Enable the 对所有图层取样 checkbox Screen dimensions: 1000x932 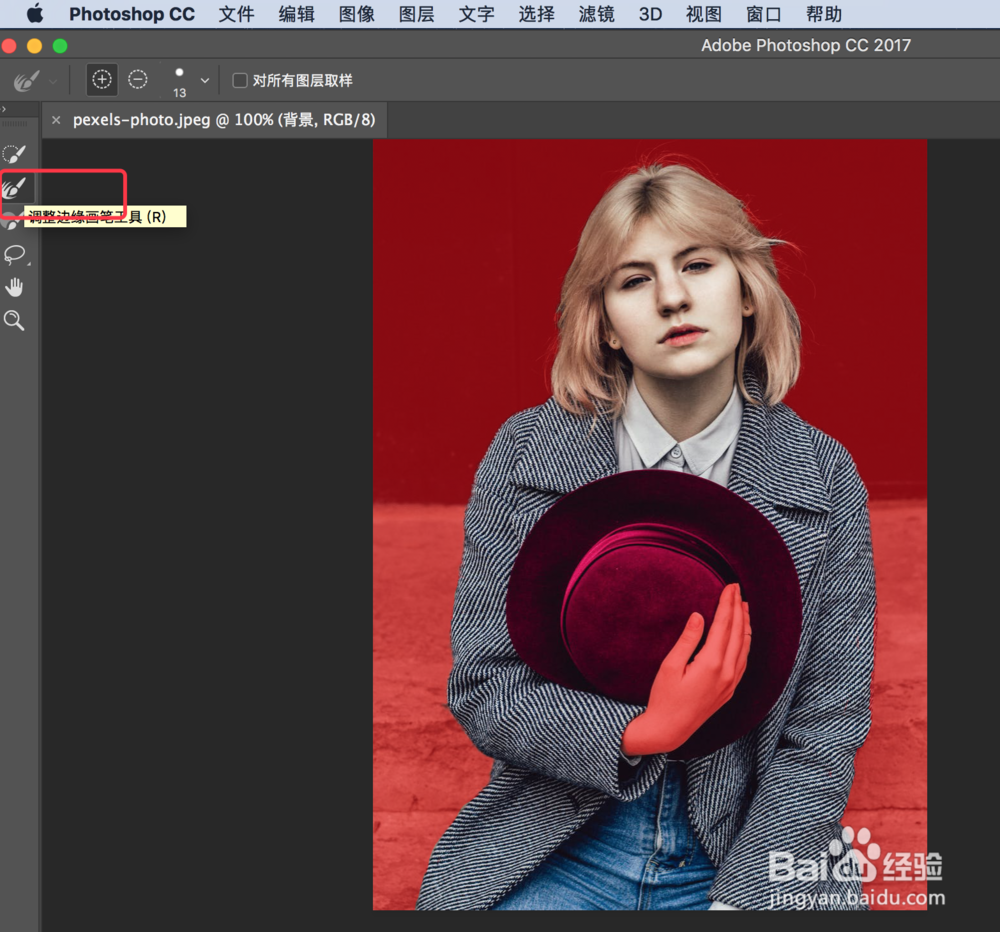(x=240, y=80)
